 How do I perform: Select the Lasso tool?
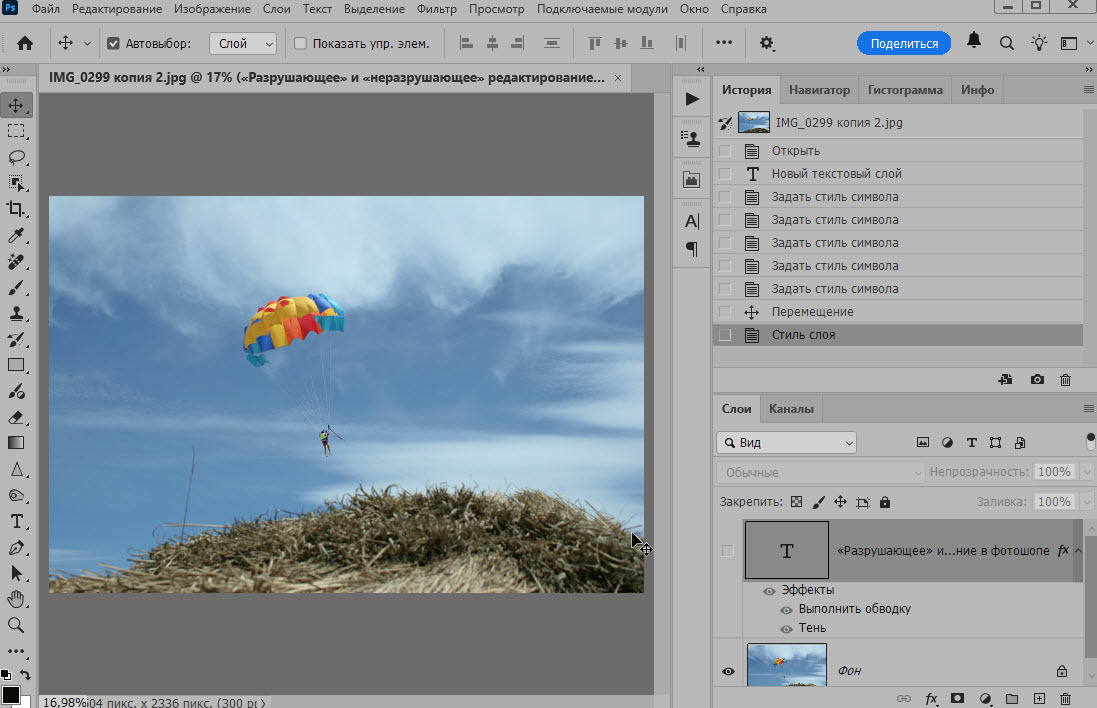pos(16,157)
